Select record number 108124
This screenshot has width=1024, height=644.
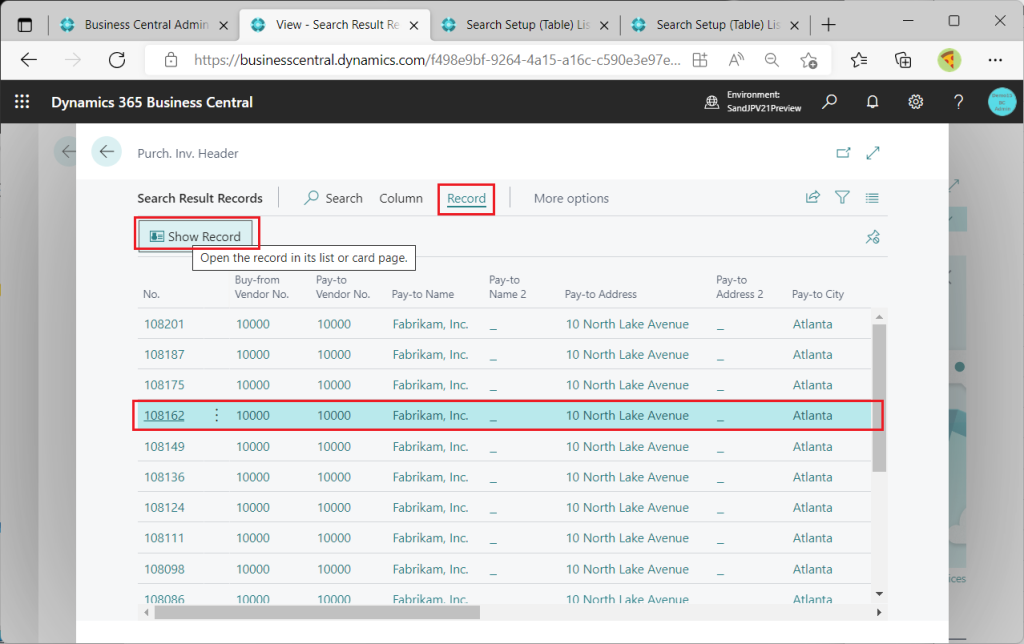click(164, 507)
